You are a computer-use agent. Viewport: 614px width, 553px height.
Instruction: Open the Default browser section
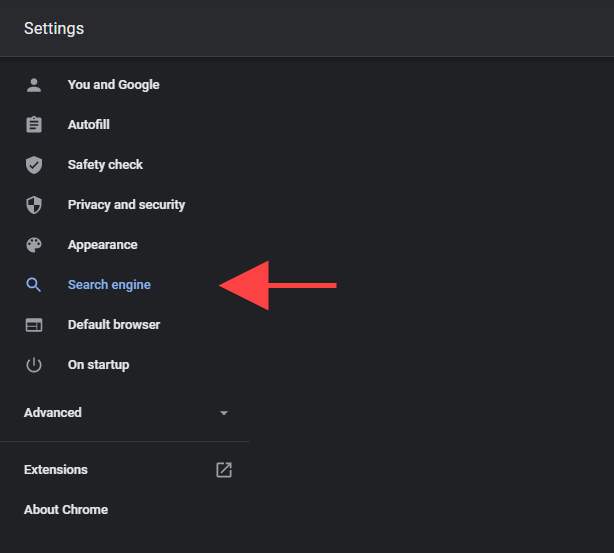click(113, 325)
